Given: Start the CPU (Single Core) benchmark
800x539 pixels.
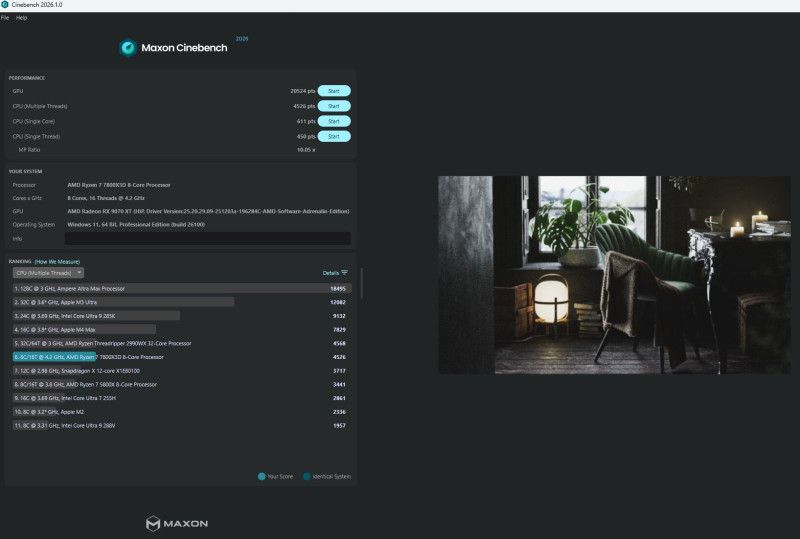Looking at the screenshot, I should point(334,121).
